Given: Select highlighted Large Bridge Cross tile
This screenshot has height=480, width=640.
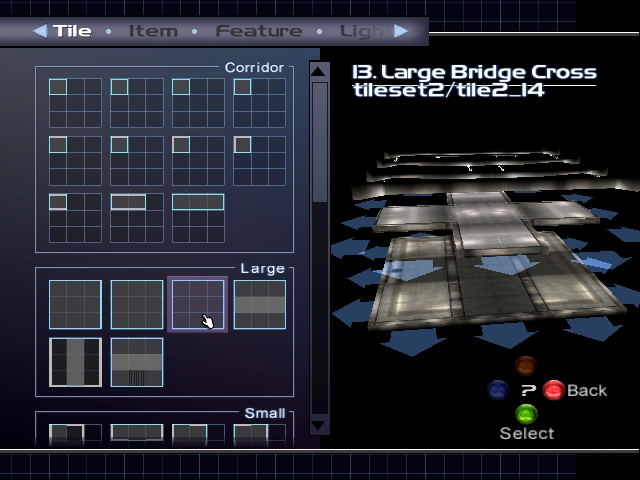Looking at the screenshot, I should coord(198,304).
